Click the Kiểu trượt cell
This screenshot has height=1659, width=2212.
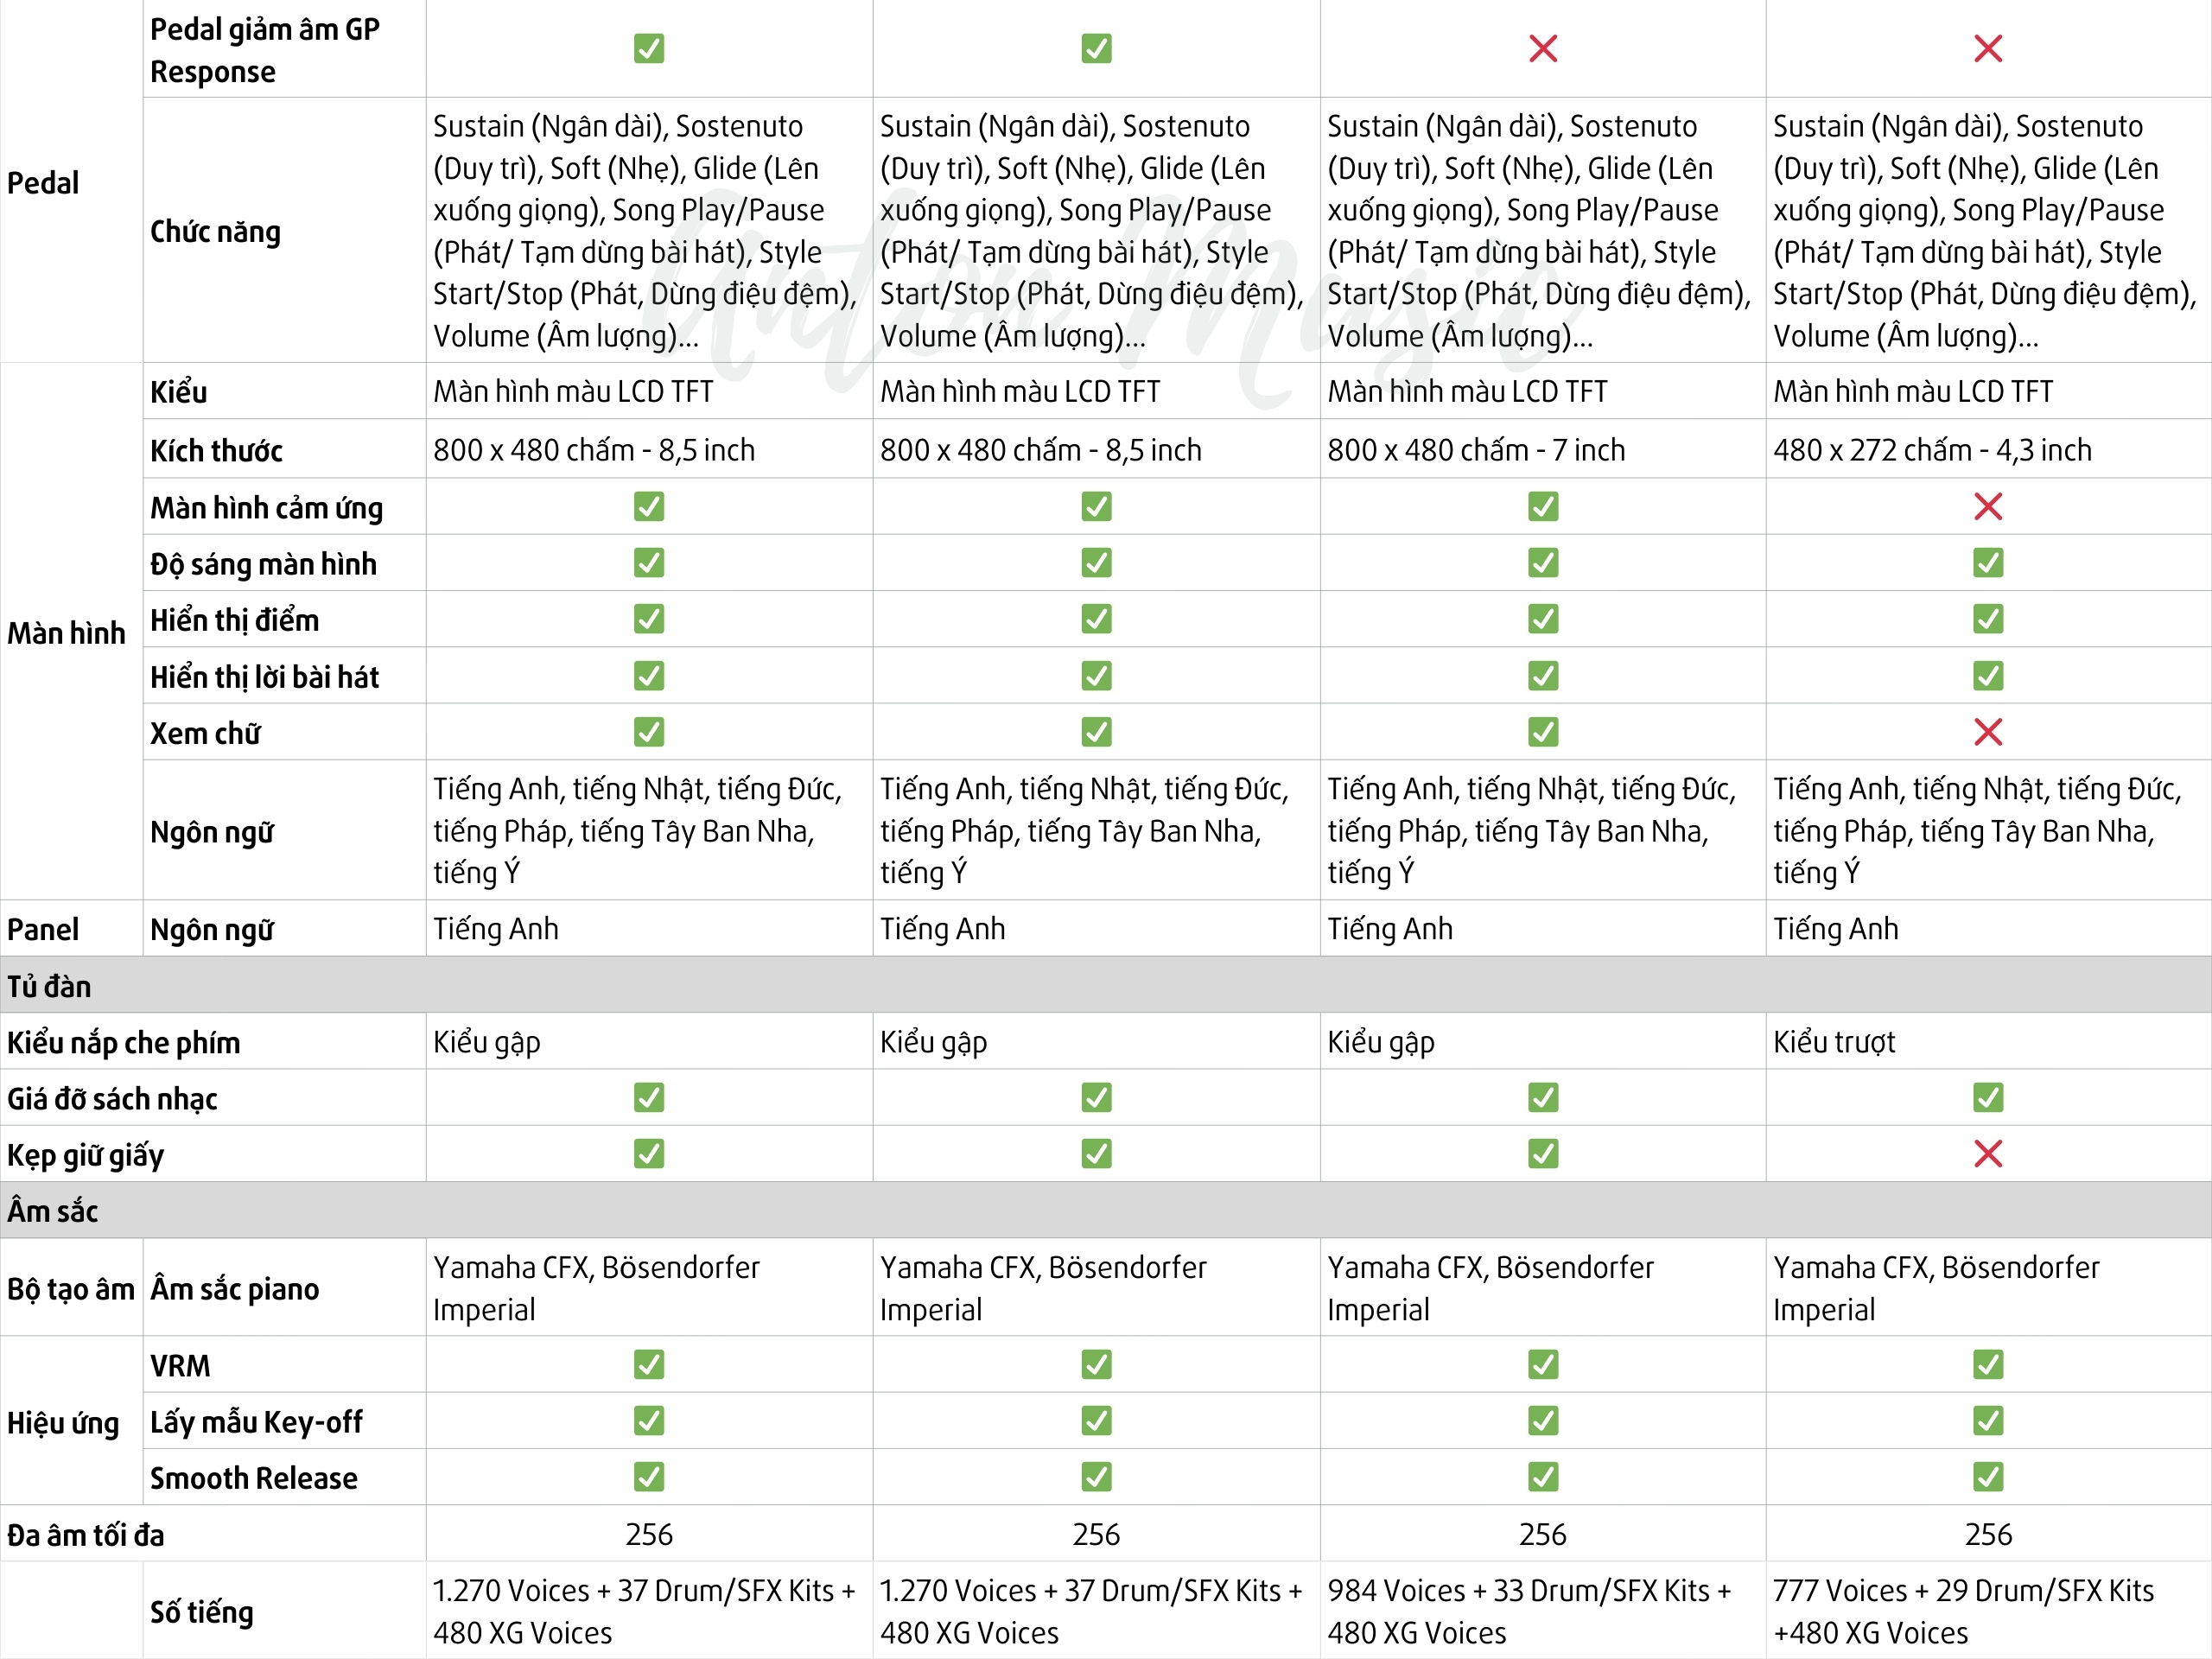click(x=1834, y=1042)
